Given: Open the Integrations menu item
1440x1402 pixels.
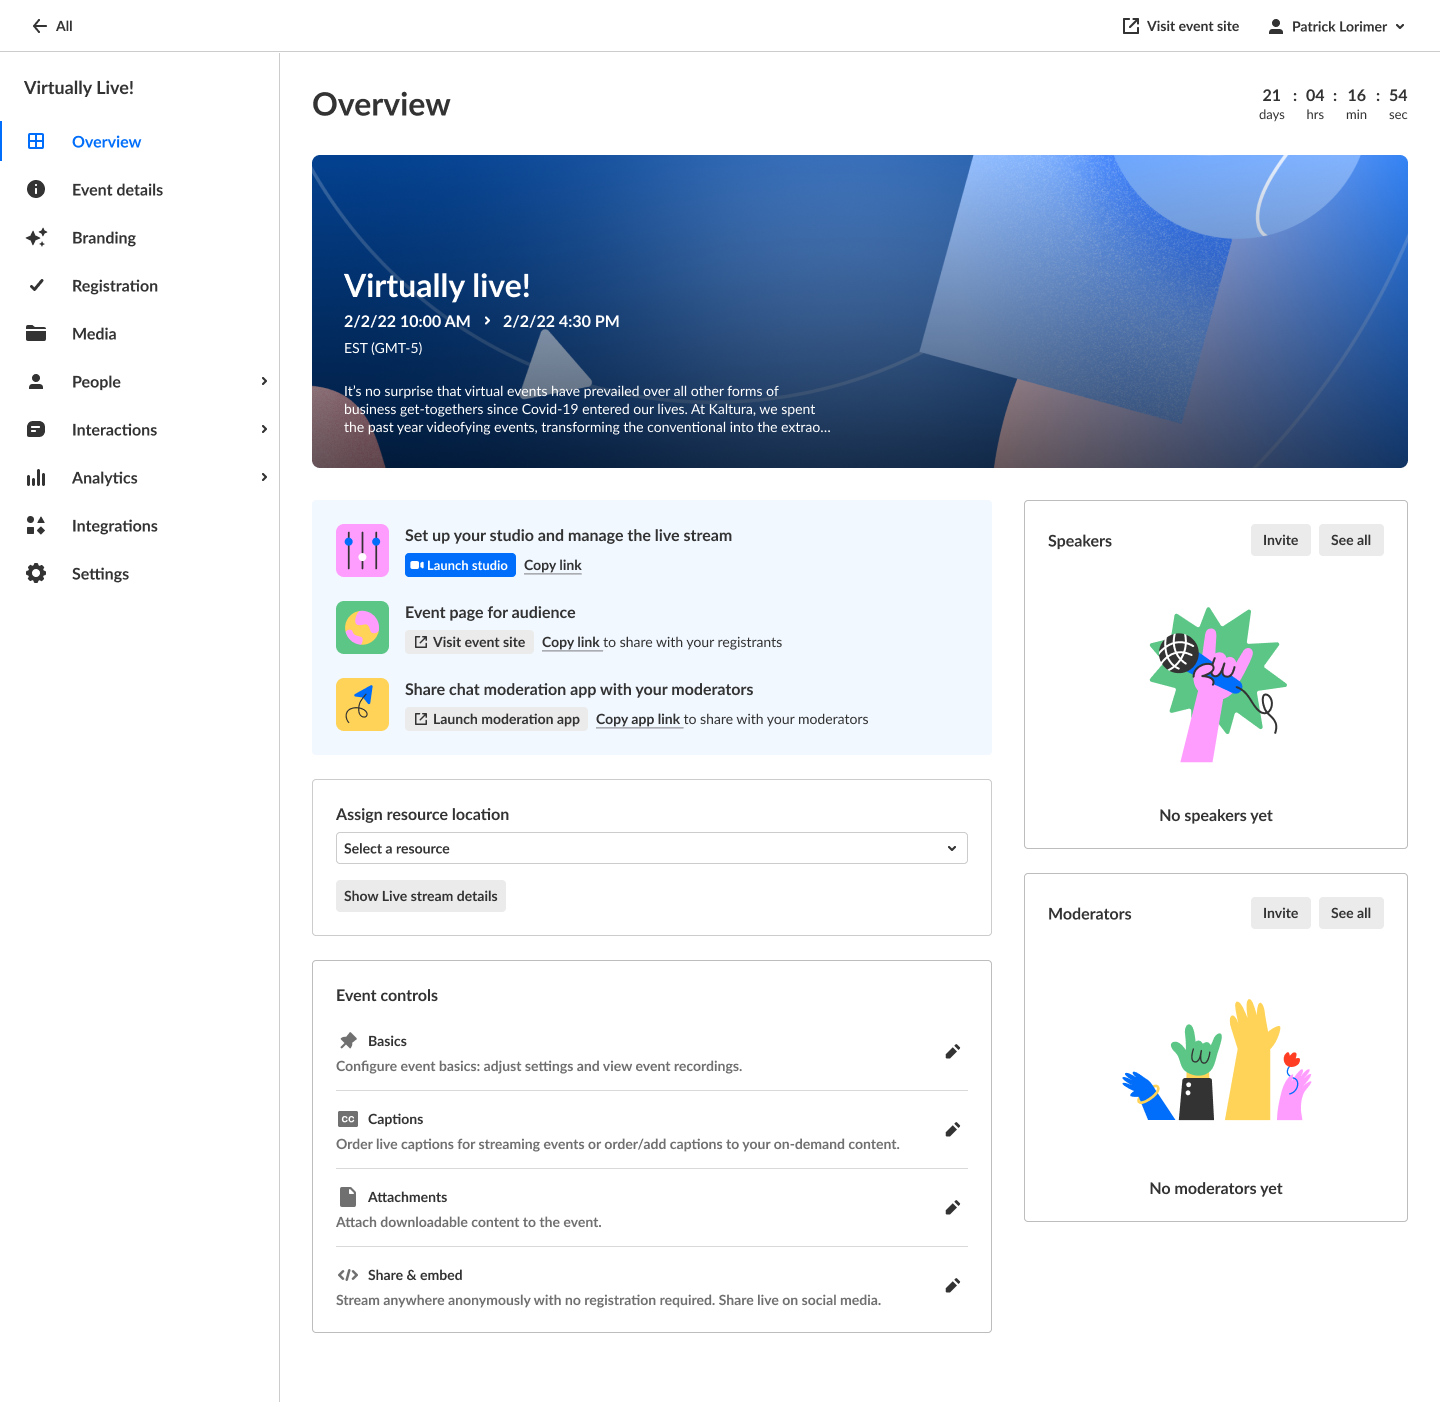Looking at the screenshot, I should point(115,526).
